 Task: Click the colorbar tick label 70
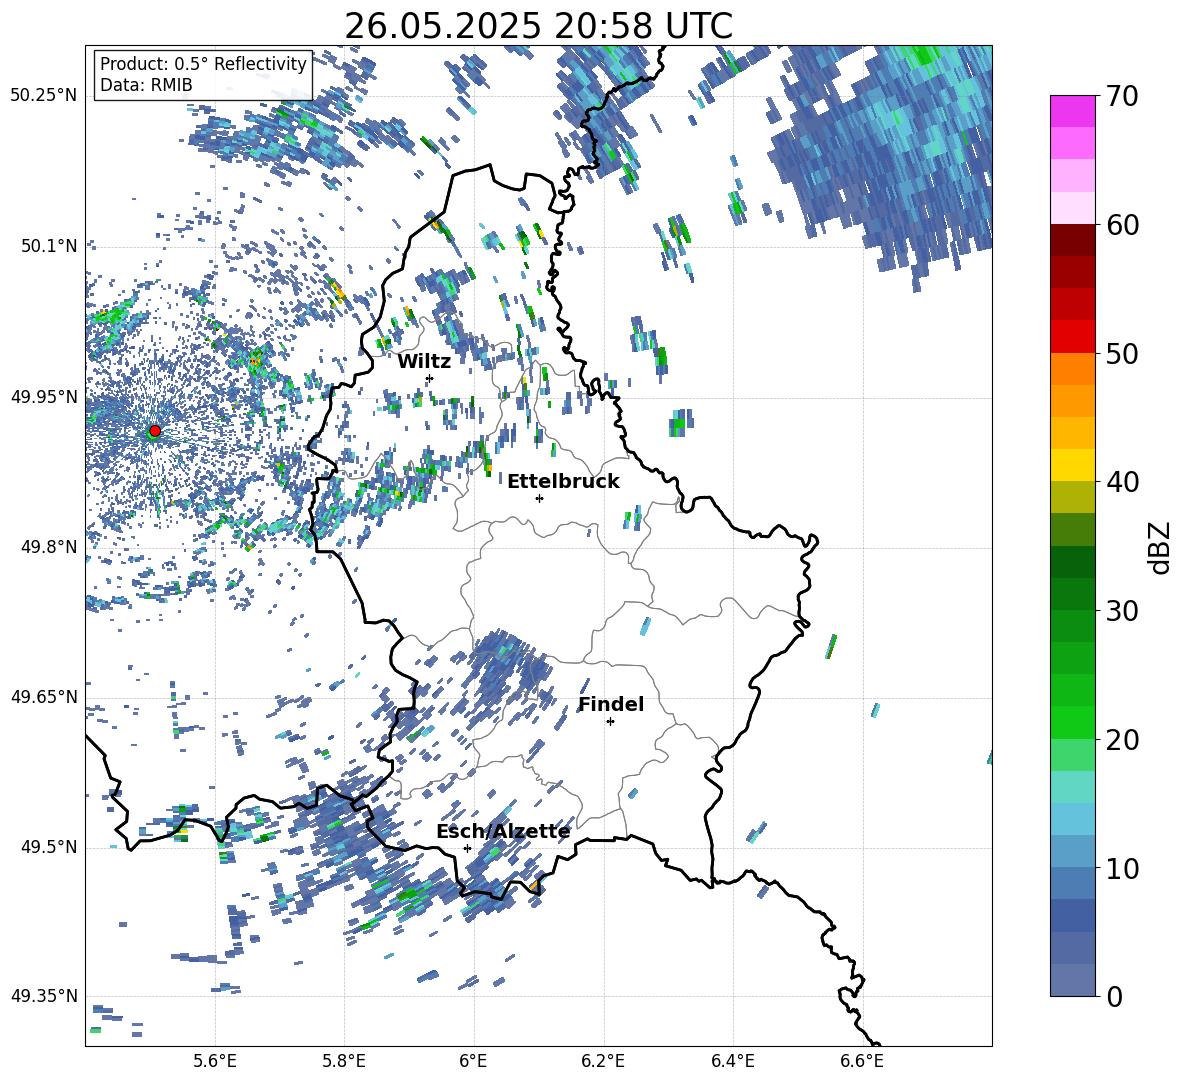tap(1122, 97)
